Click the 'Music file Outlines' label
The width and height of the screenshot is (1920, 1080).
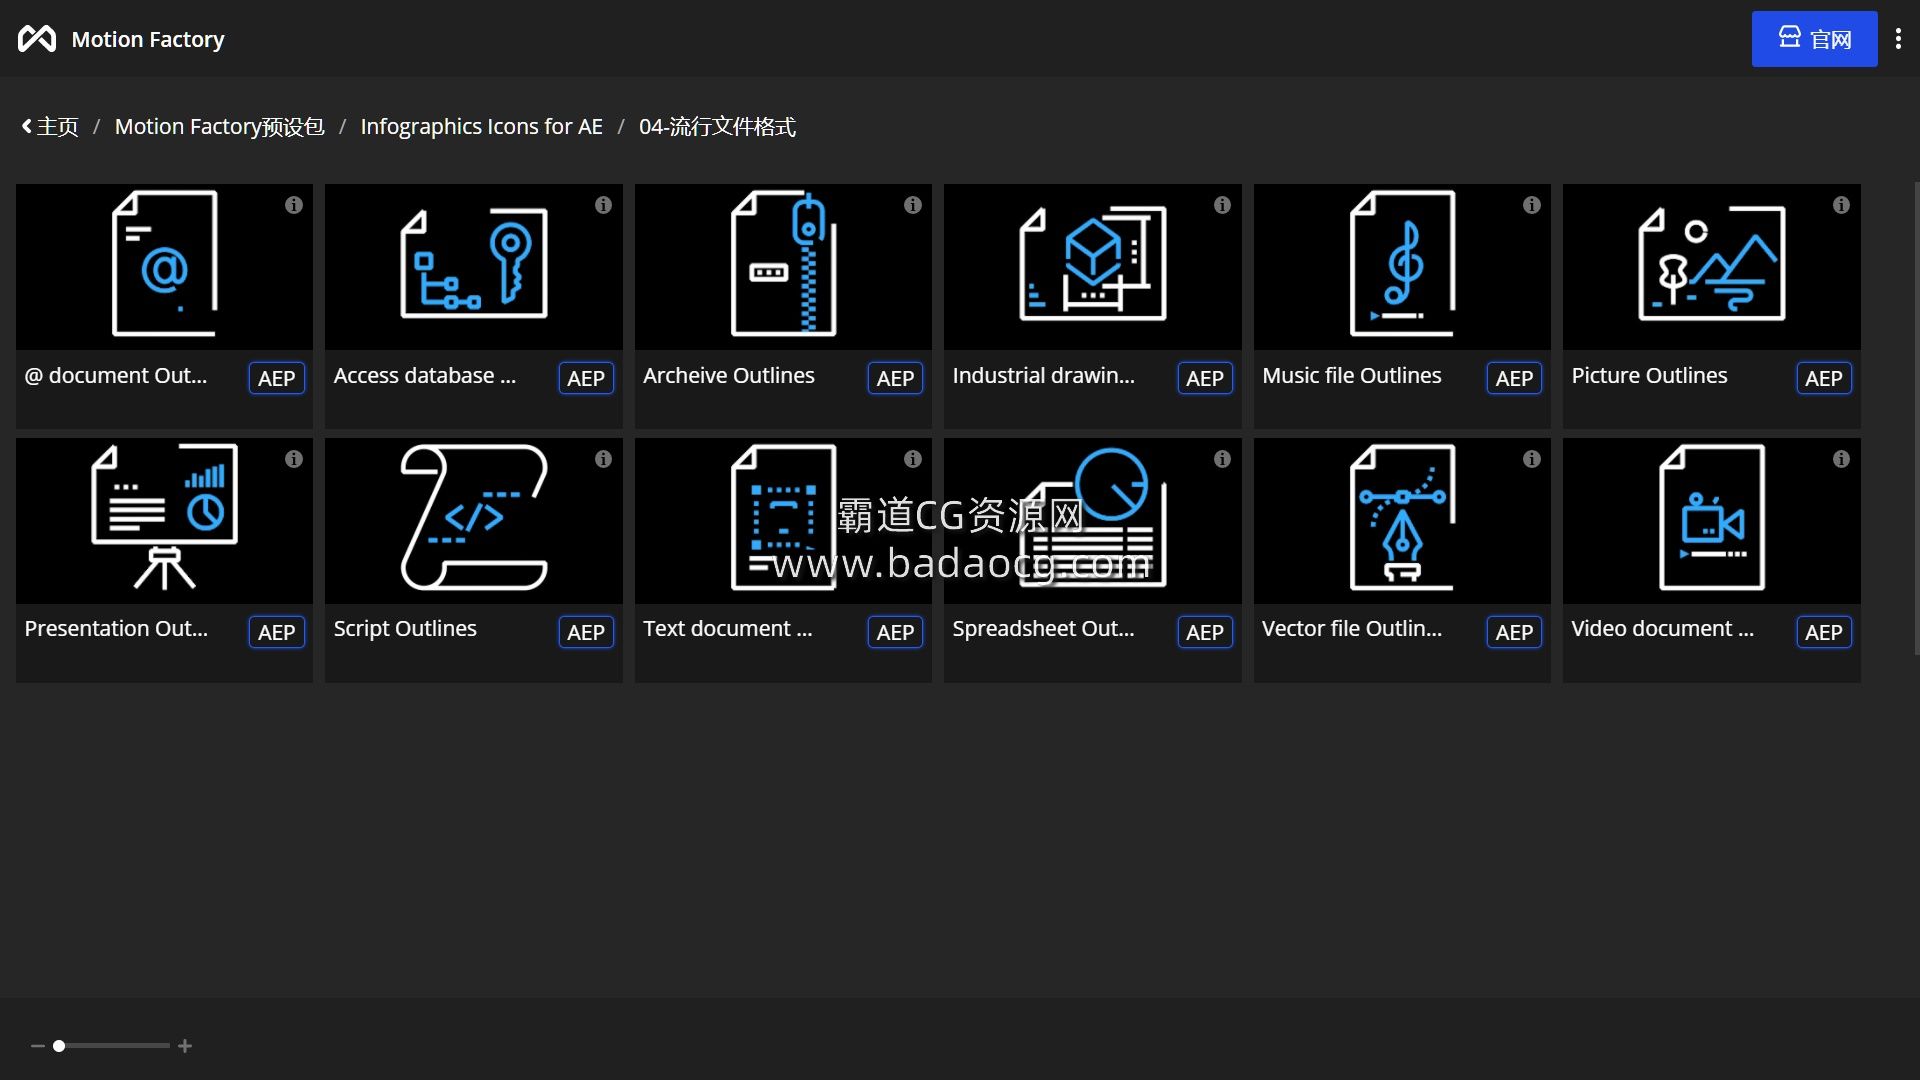[1351, 376]
